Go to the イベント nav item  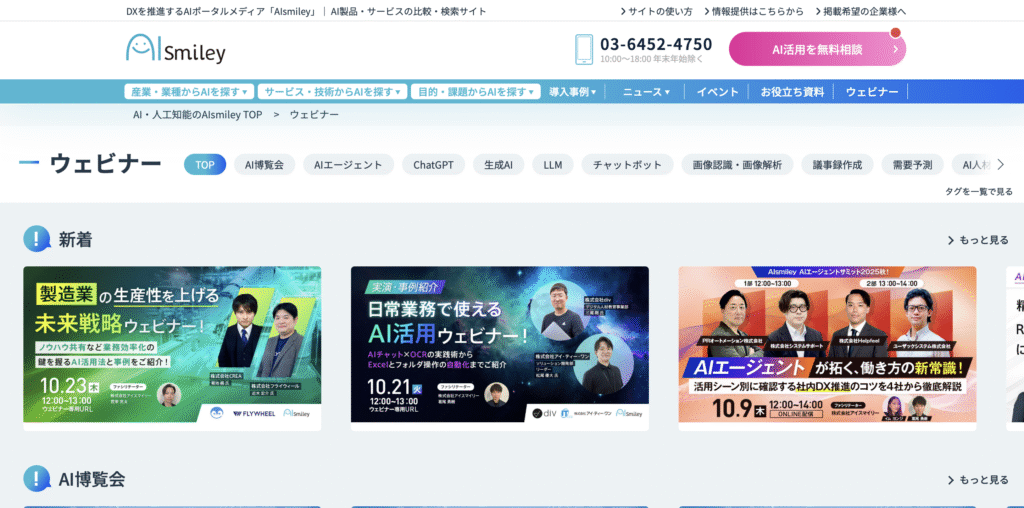point(717,92)
